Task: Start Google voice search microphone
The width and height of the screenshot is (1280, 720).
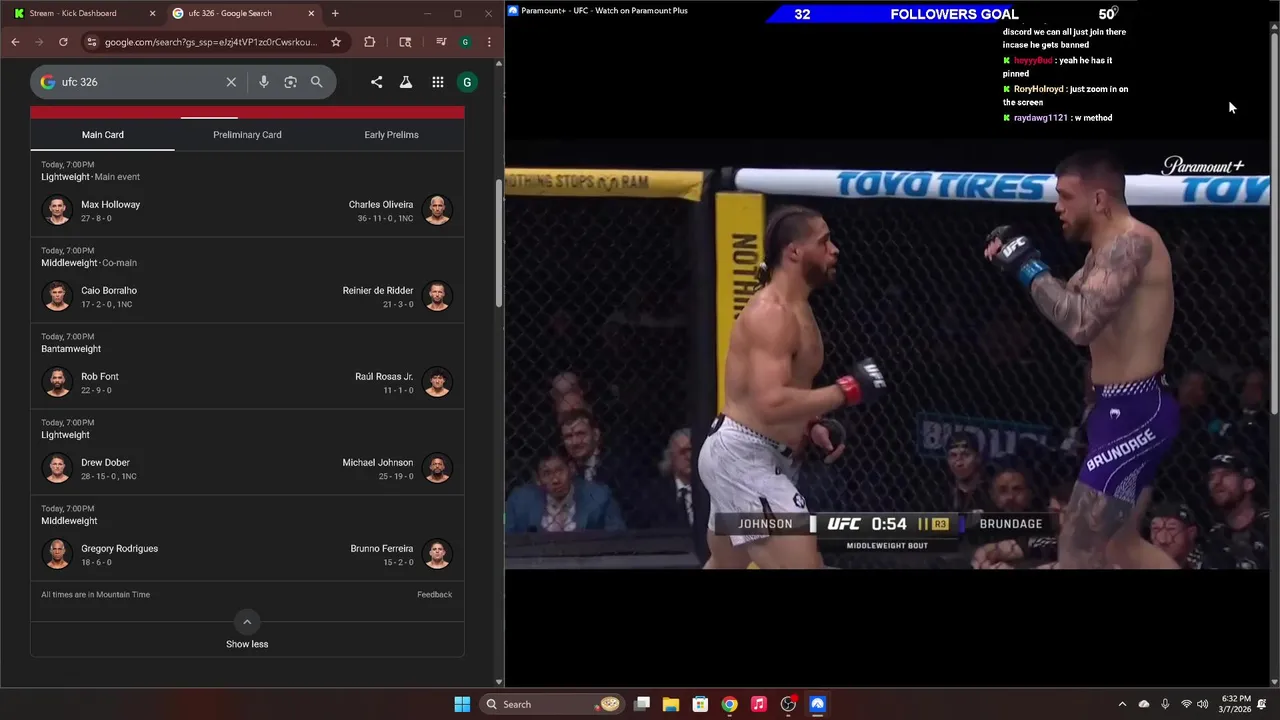Action: pyautogui.click(x=264, y=82)
